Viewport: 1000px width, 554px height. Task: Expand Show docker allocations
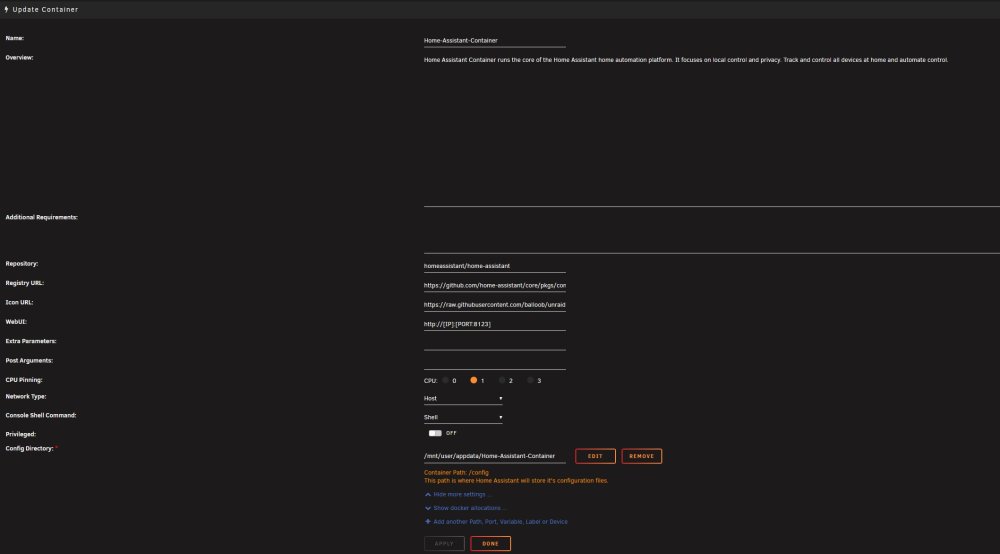point(469,508)
